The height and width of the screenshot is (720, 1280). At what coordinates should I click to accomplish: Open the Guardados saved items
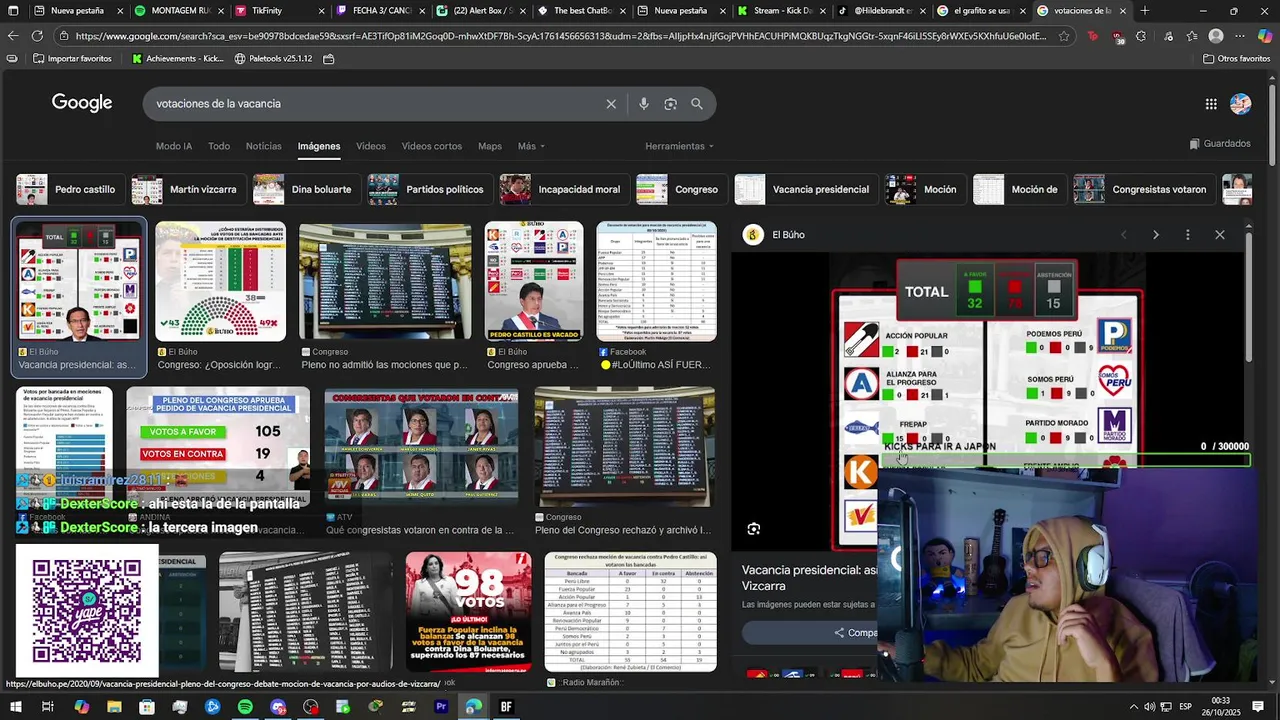click(x=1220, y=144)
